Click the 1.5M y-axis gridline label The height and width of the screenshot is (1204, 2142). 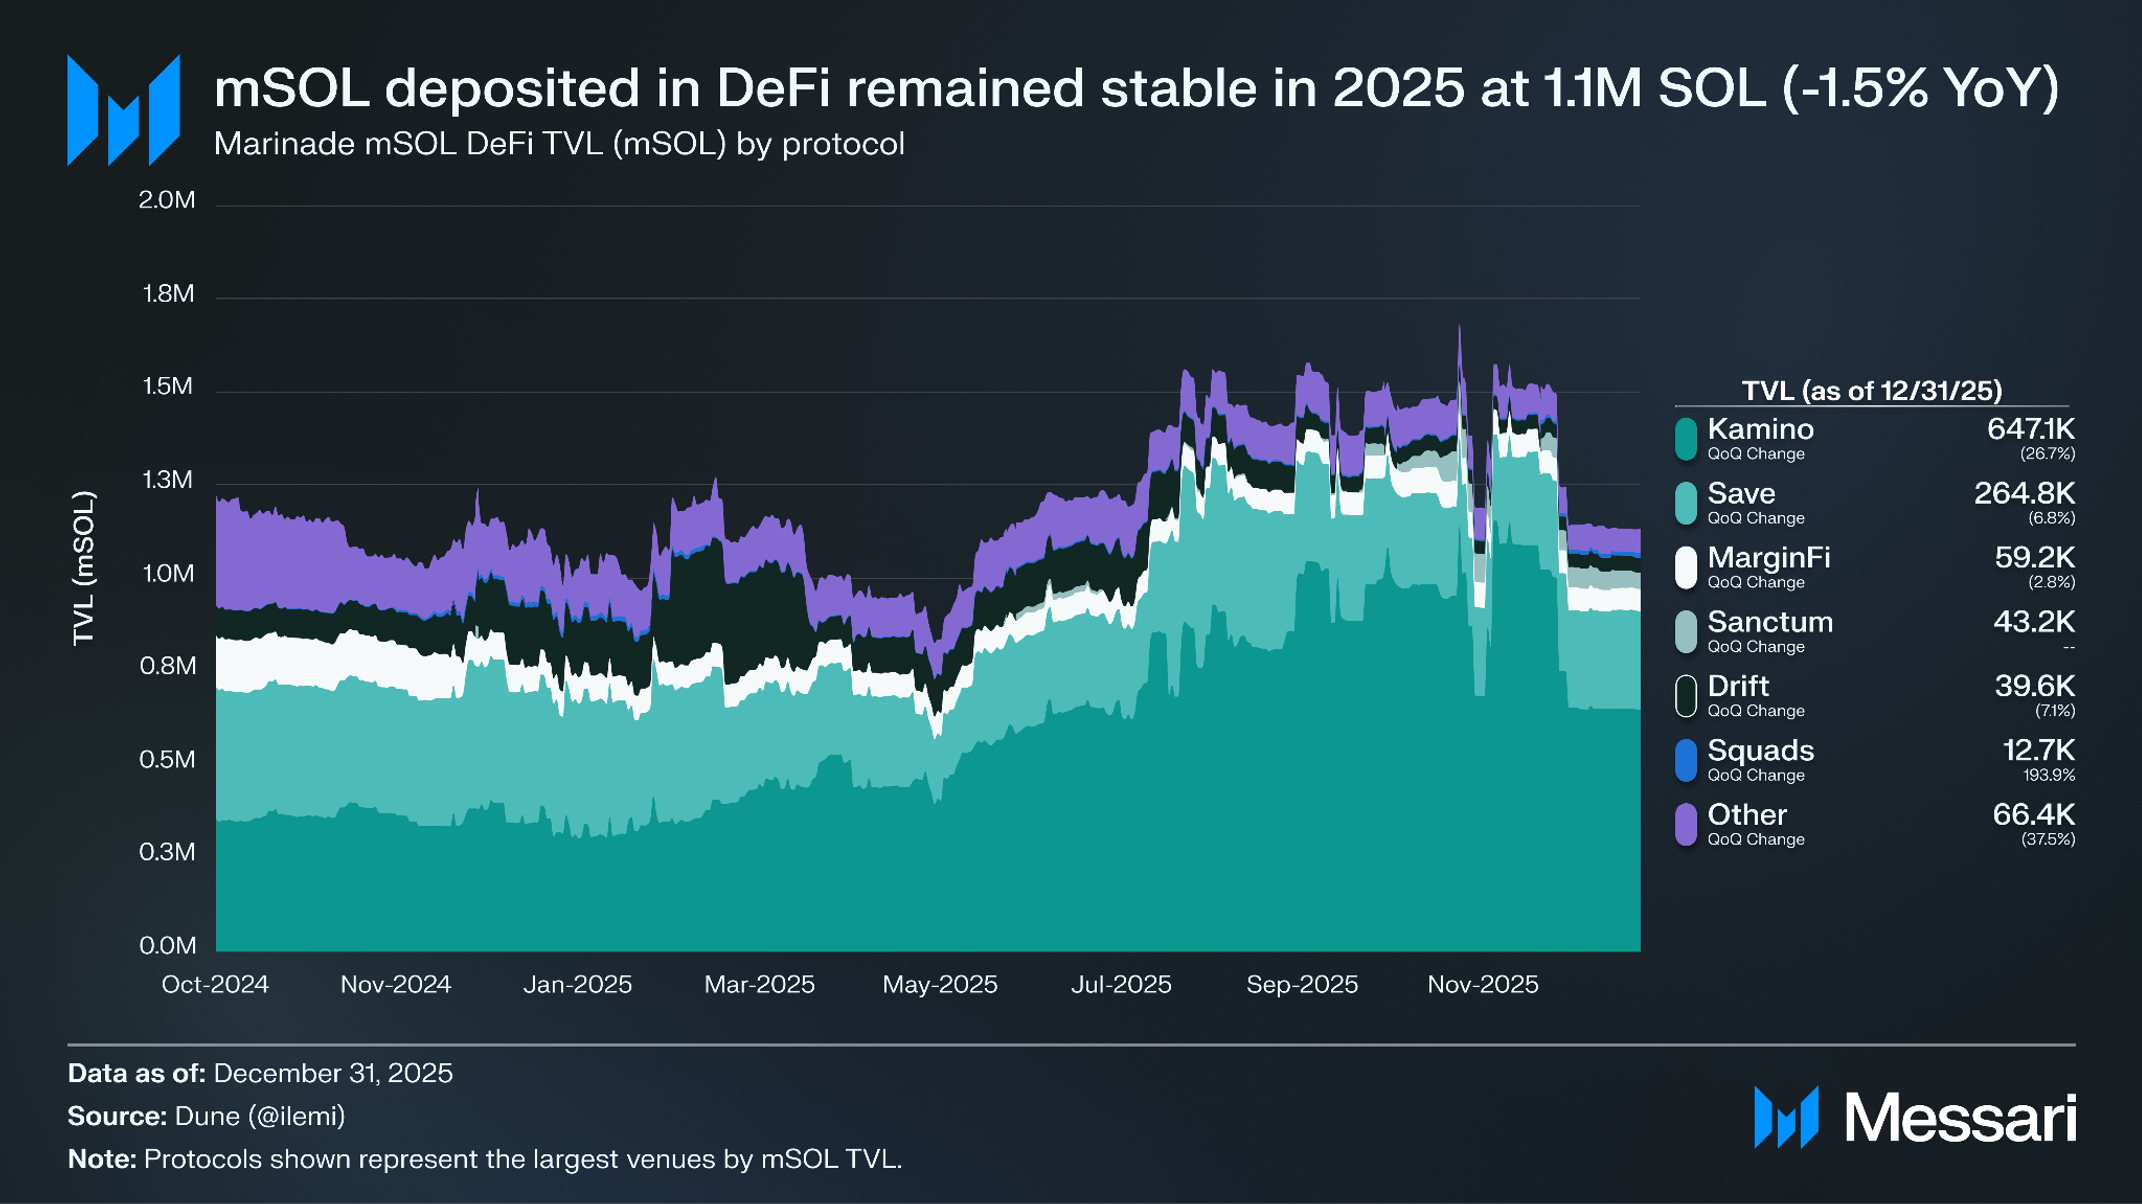168,386
